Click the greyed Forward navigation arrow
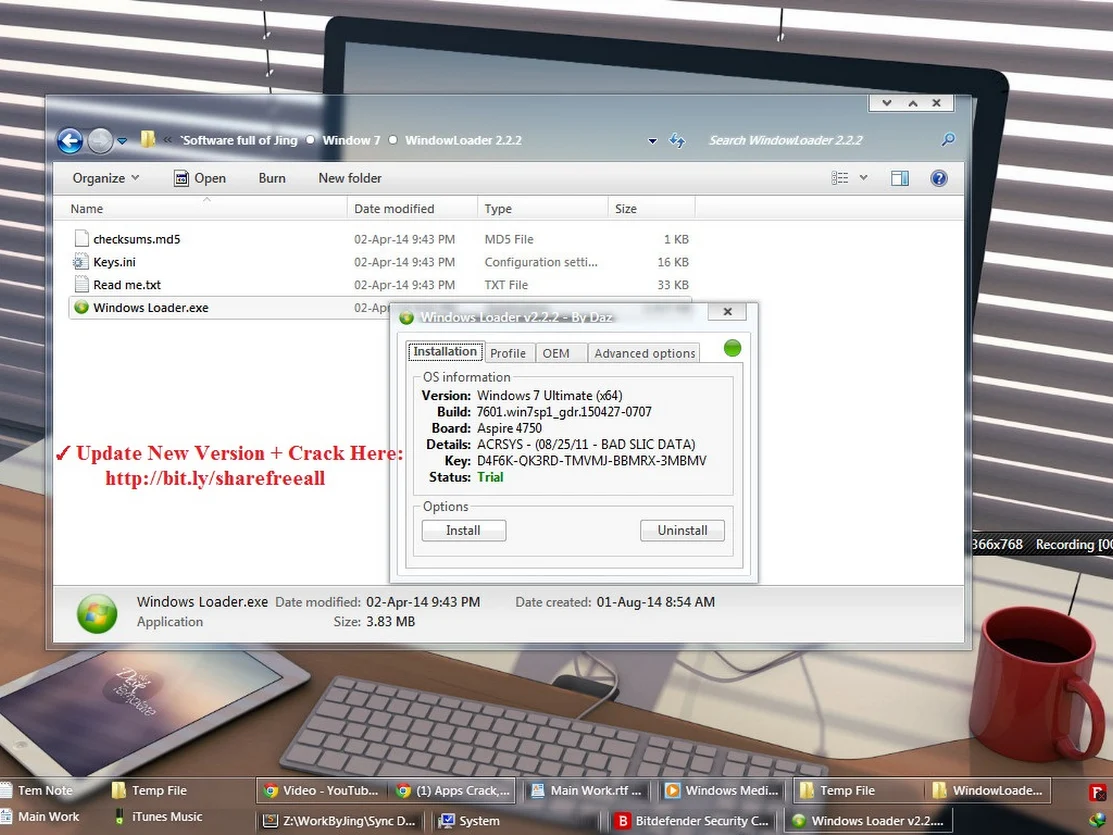This screenshot has width=1113, height=835. click(x=100, y=141)
